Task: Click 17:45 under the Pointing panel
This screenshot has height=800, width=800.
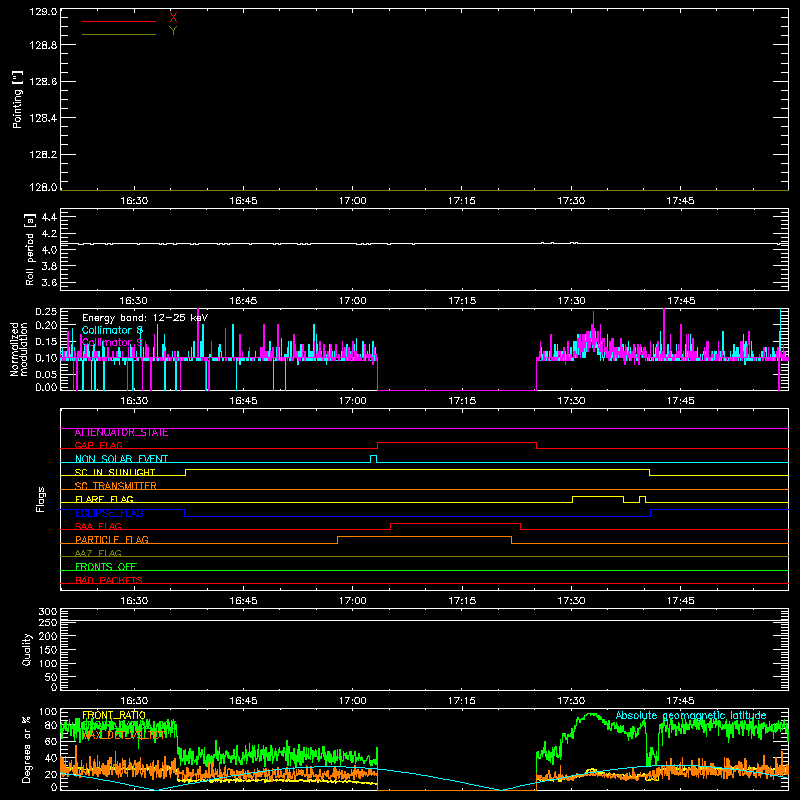Action: [681, 201]
